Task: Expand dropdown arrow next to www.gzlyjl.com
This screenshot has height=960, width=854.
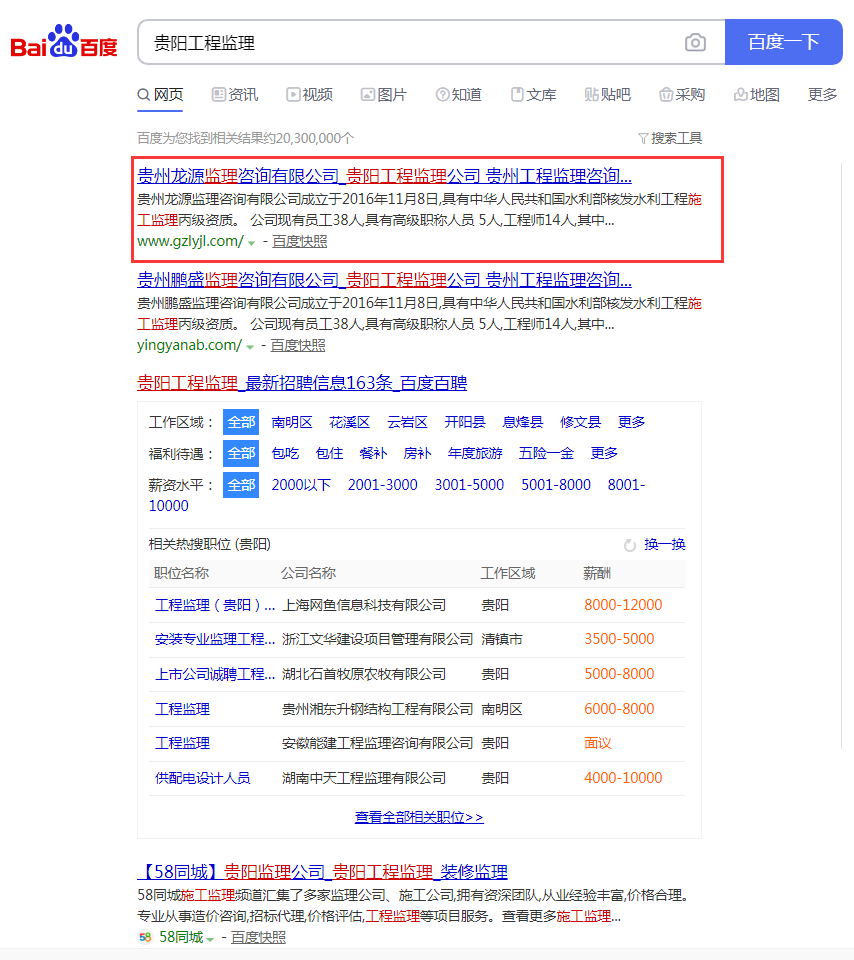Action: [x=251, y=242]
